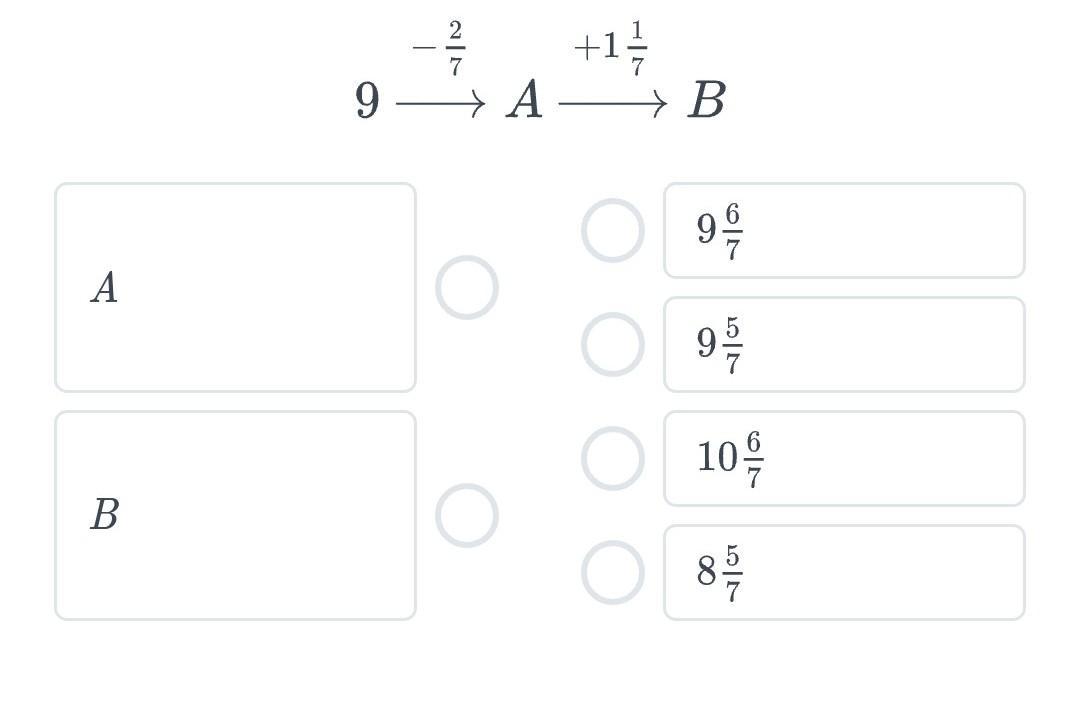Click the fraction 2/7 above first arrow
Viewport: 1080px width, 721px height.
(x=455, y=48)
